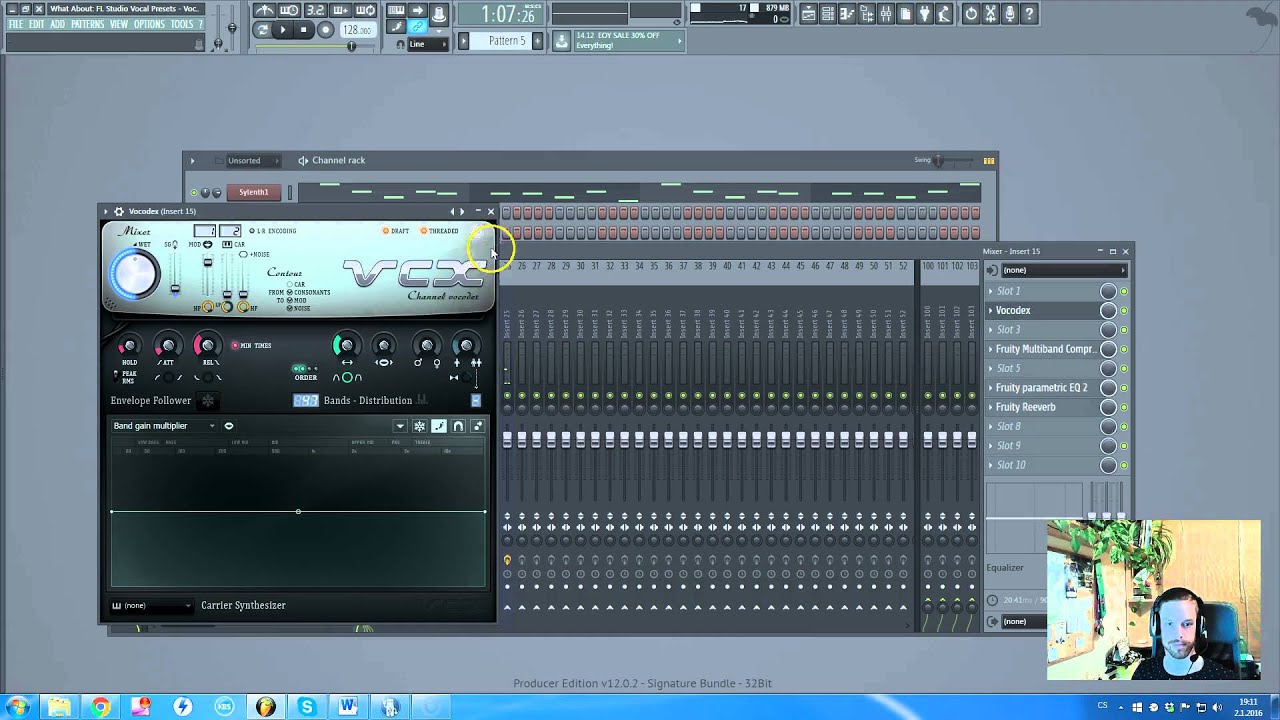Toggle the PEAK / RMS switch
Viewport: 1280px width, 720px height.
point(115,376)
